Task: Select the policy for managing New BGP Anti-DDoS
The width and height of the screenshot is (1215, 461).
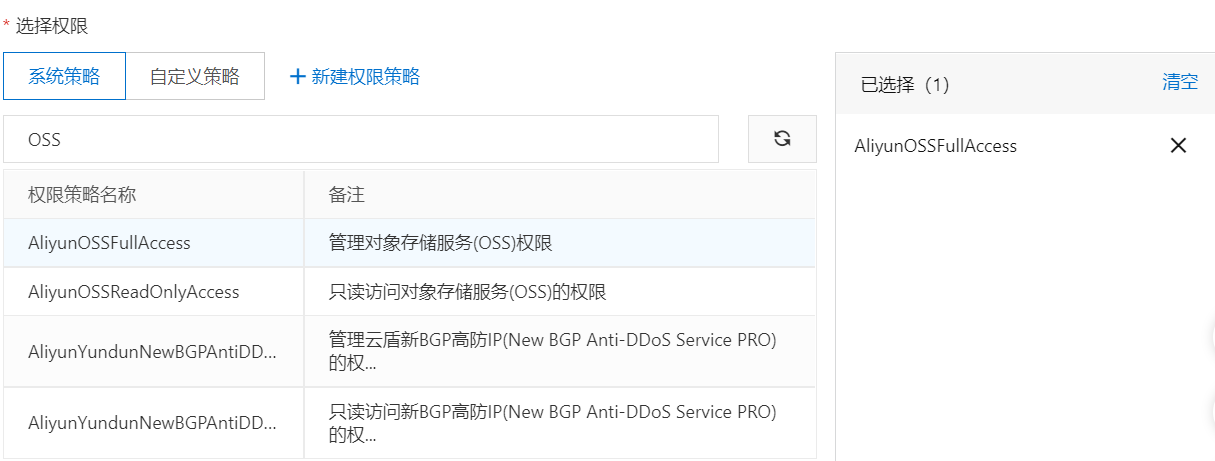Action: pos(152,352)
